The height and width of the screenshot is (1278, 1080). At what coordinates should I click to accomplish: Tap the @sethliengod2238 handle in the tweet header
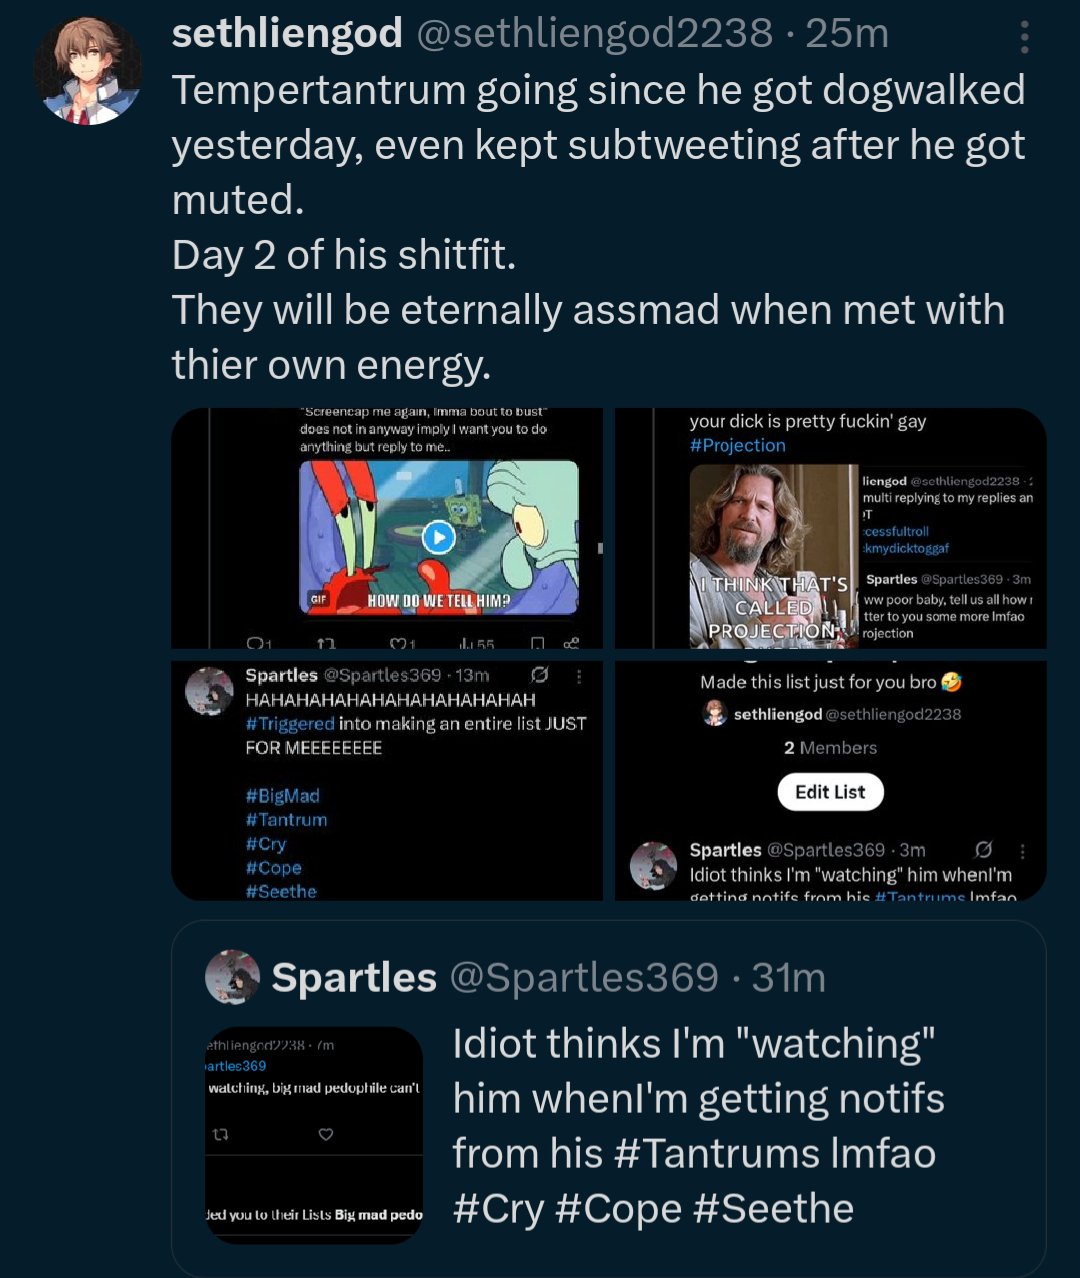594,34
